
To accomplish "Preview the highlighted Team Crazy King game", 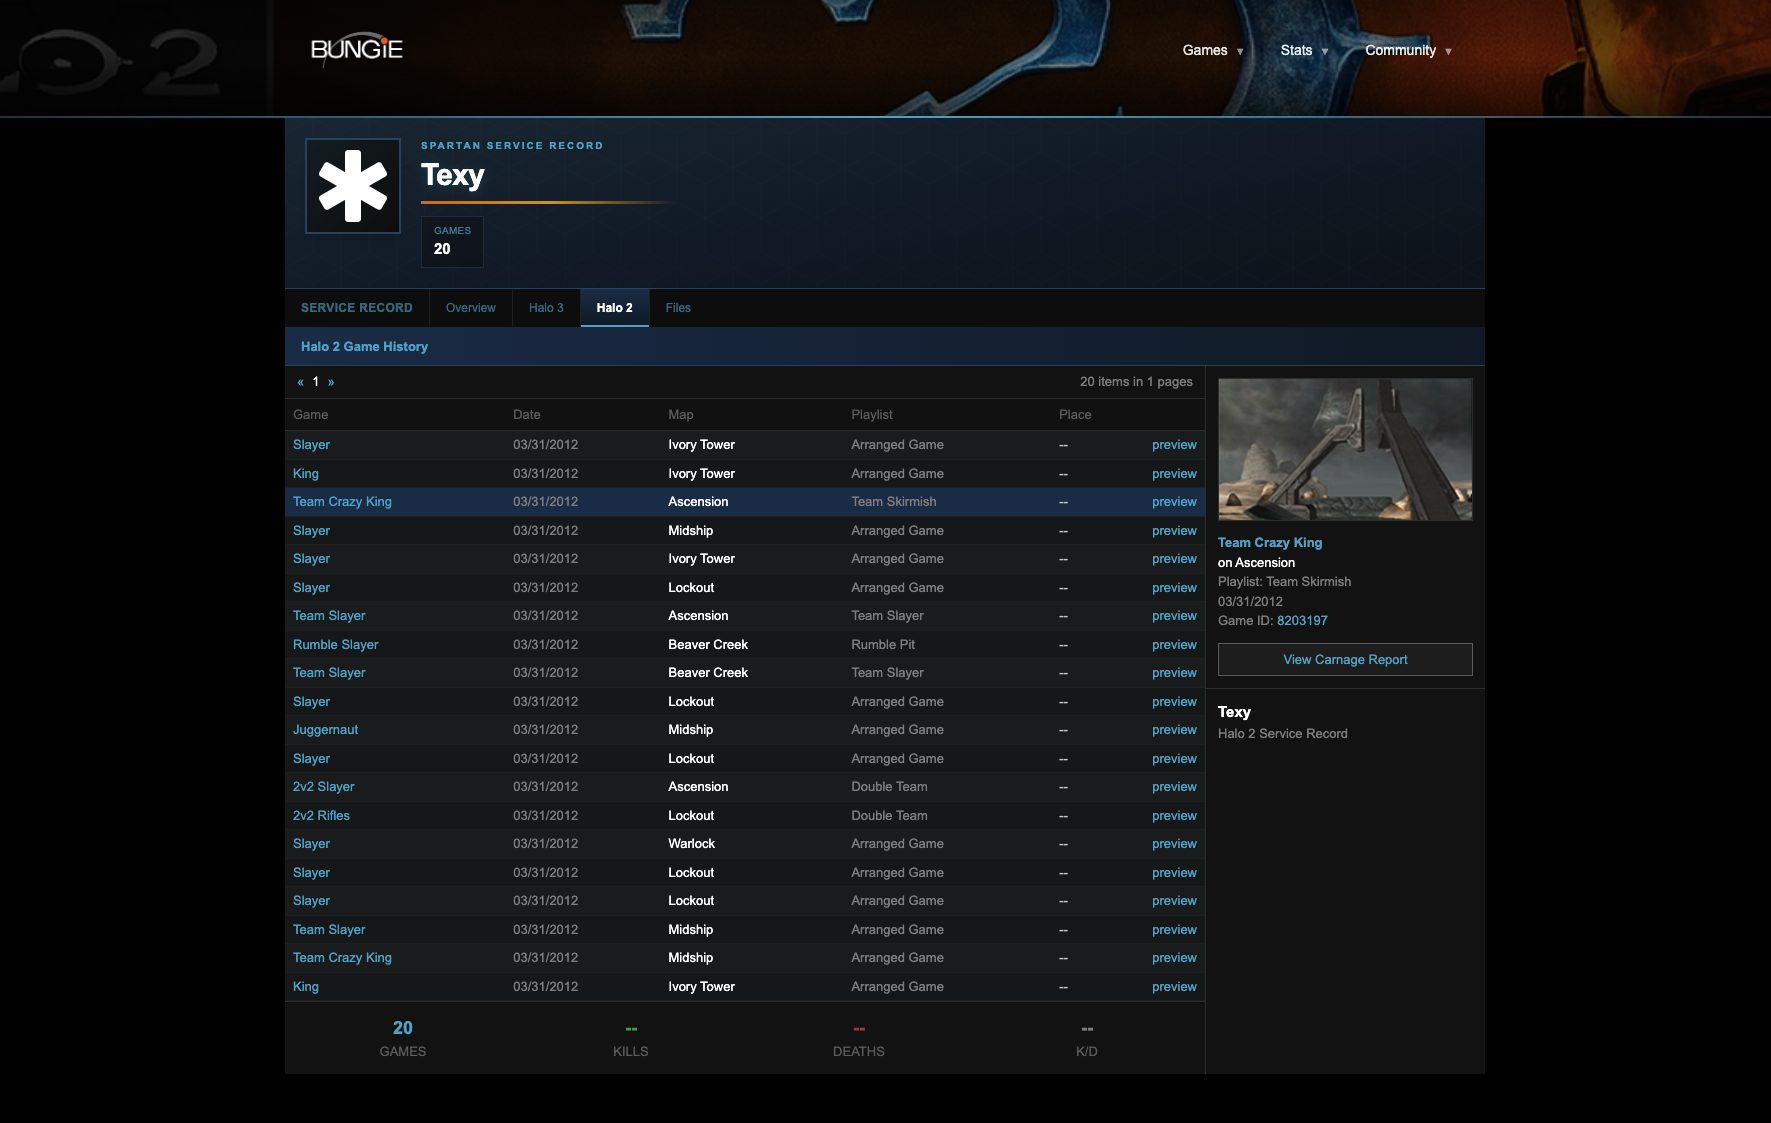I will [x=1174, y=502].
